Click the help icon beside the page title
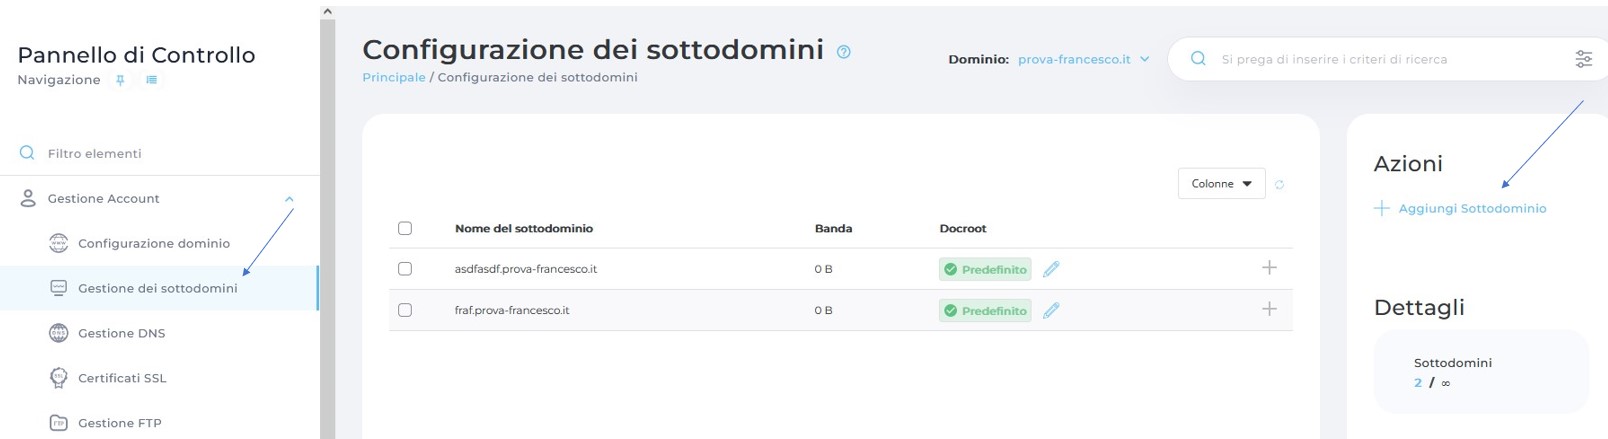Image resolution: width=1608 pixels, height=439 pixels. click(x=844, y=52)
